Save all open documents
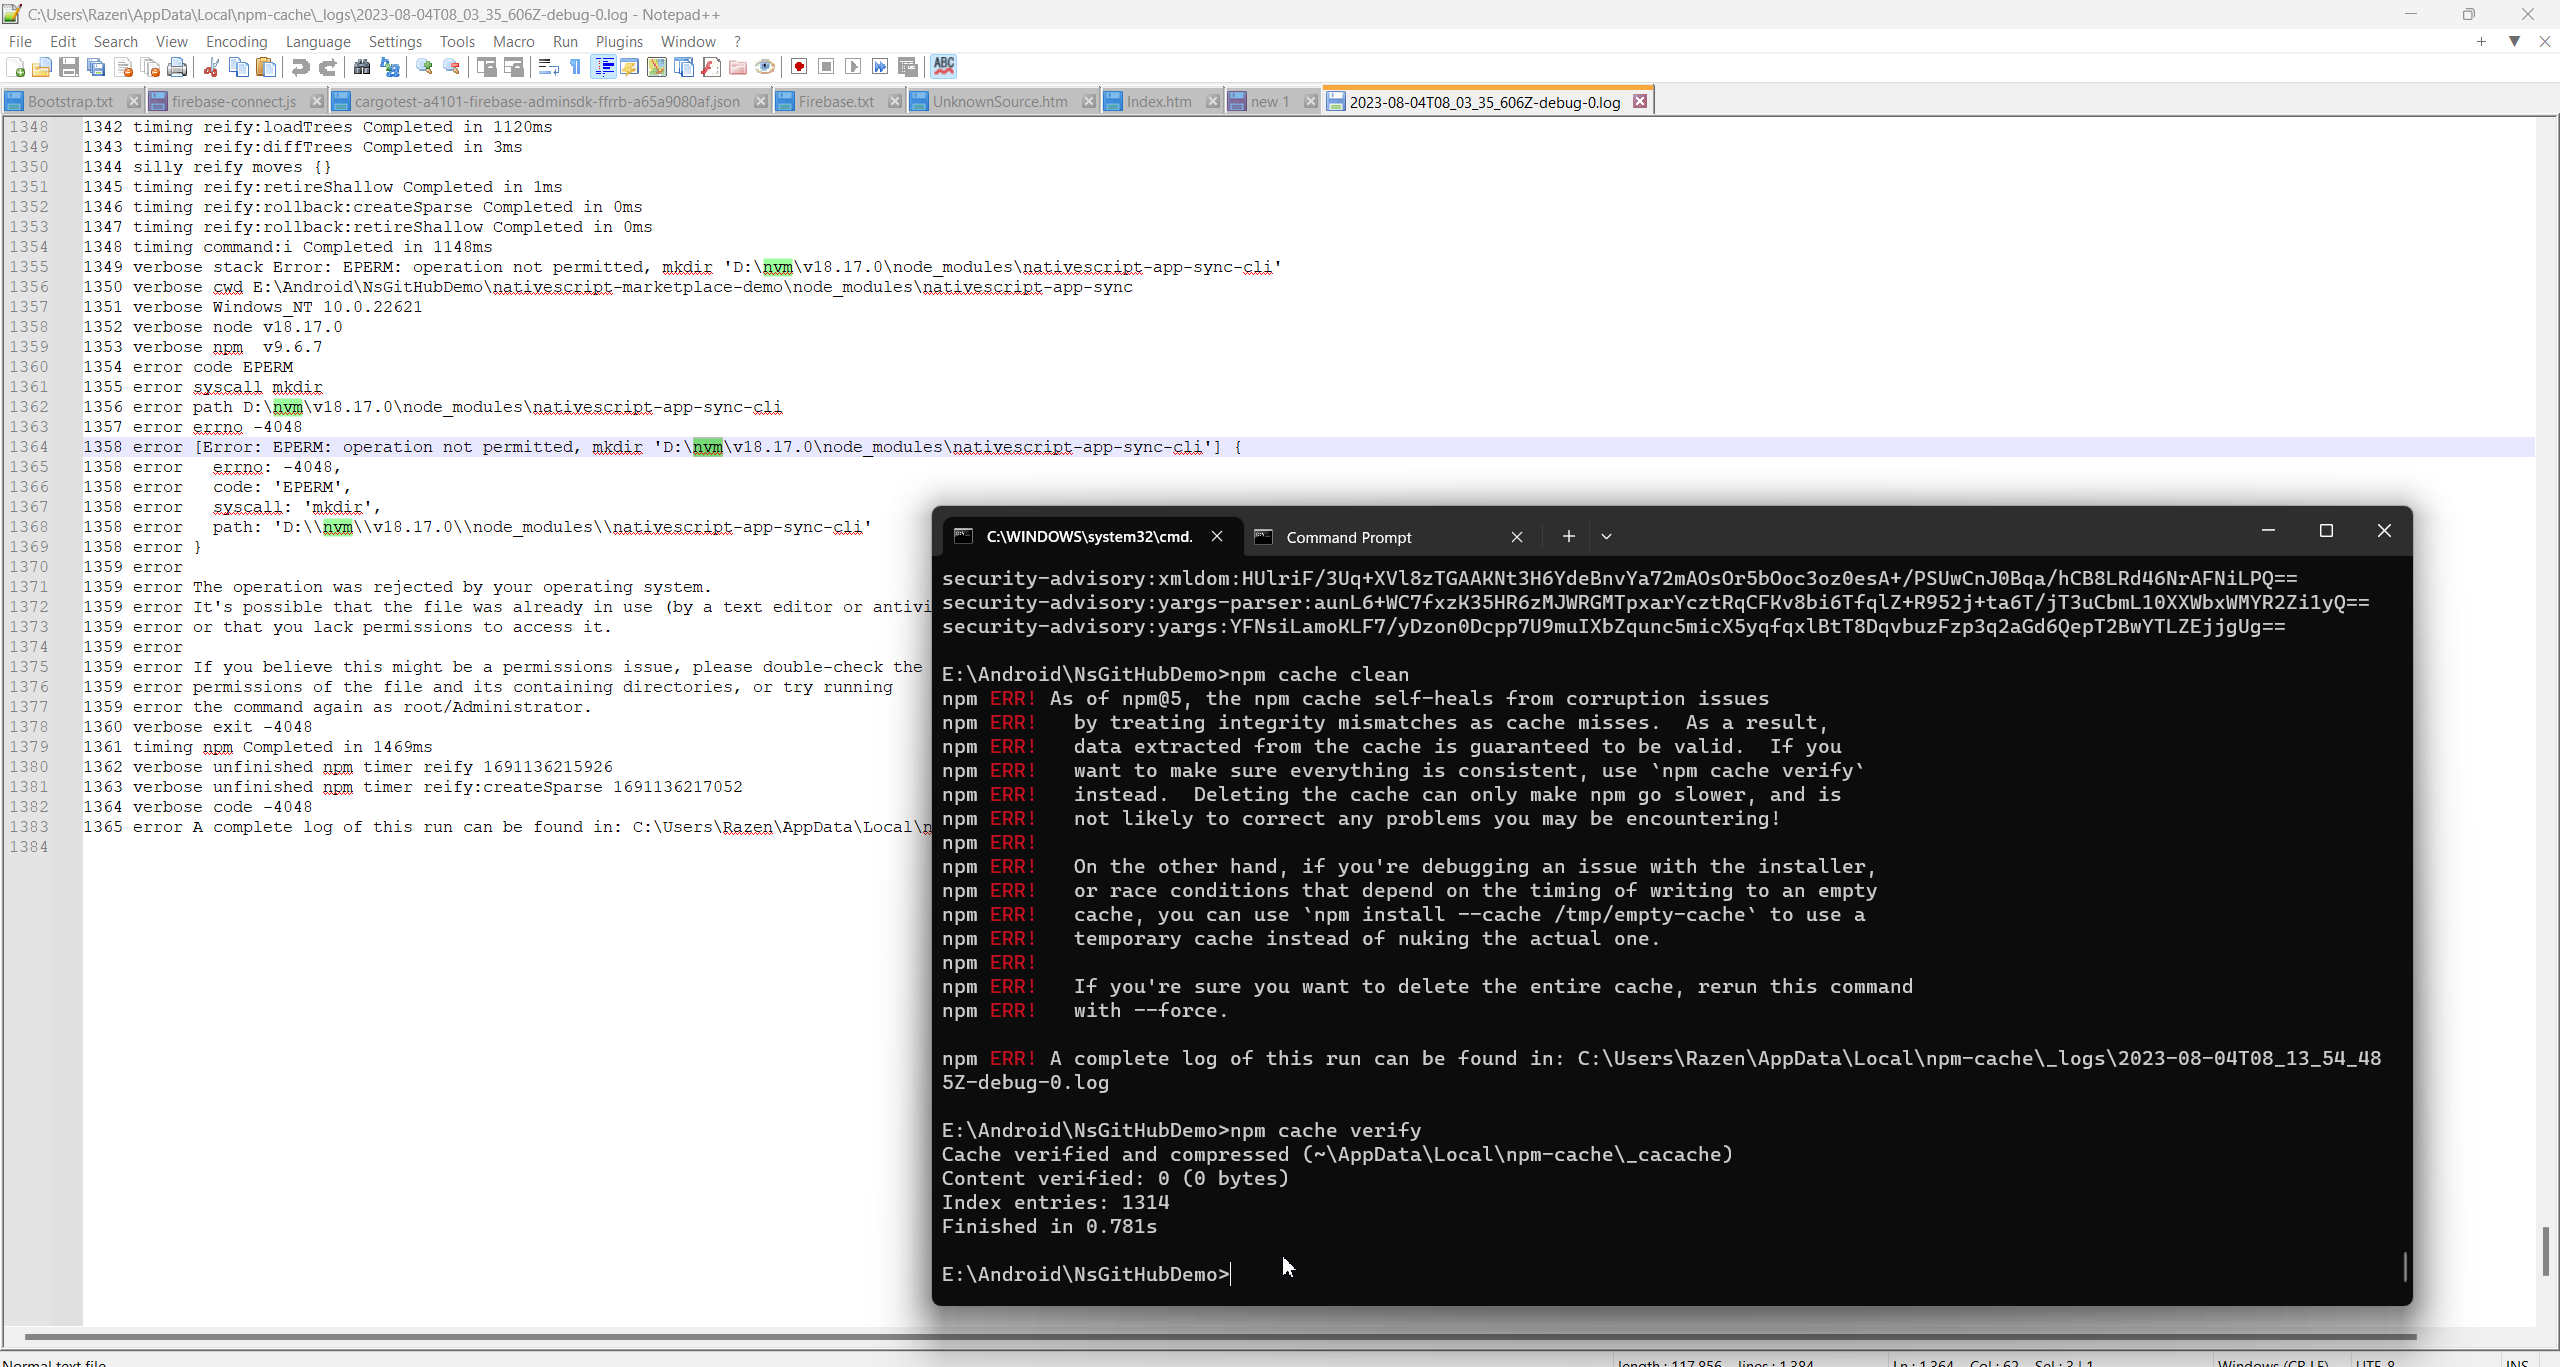The height and width of the screenshot is (1367, 2560). (96, 67)
